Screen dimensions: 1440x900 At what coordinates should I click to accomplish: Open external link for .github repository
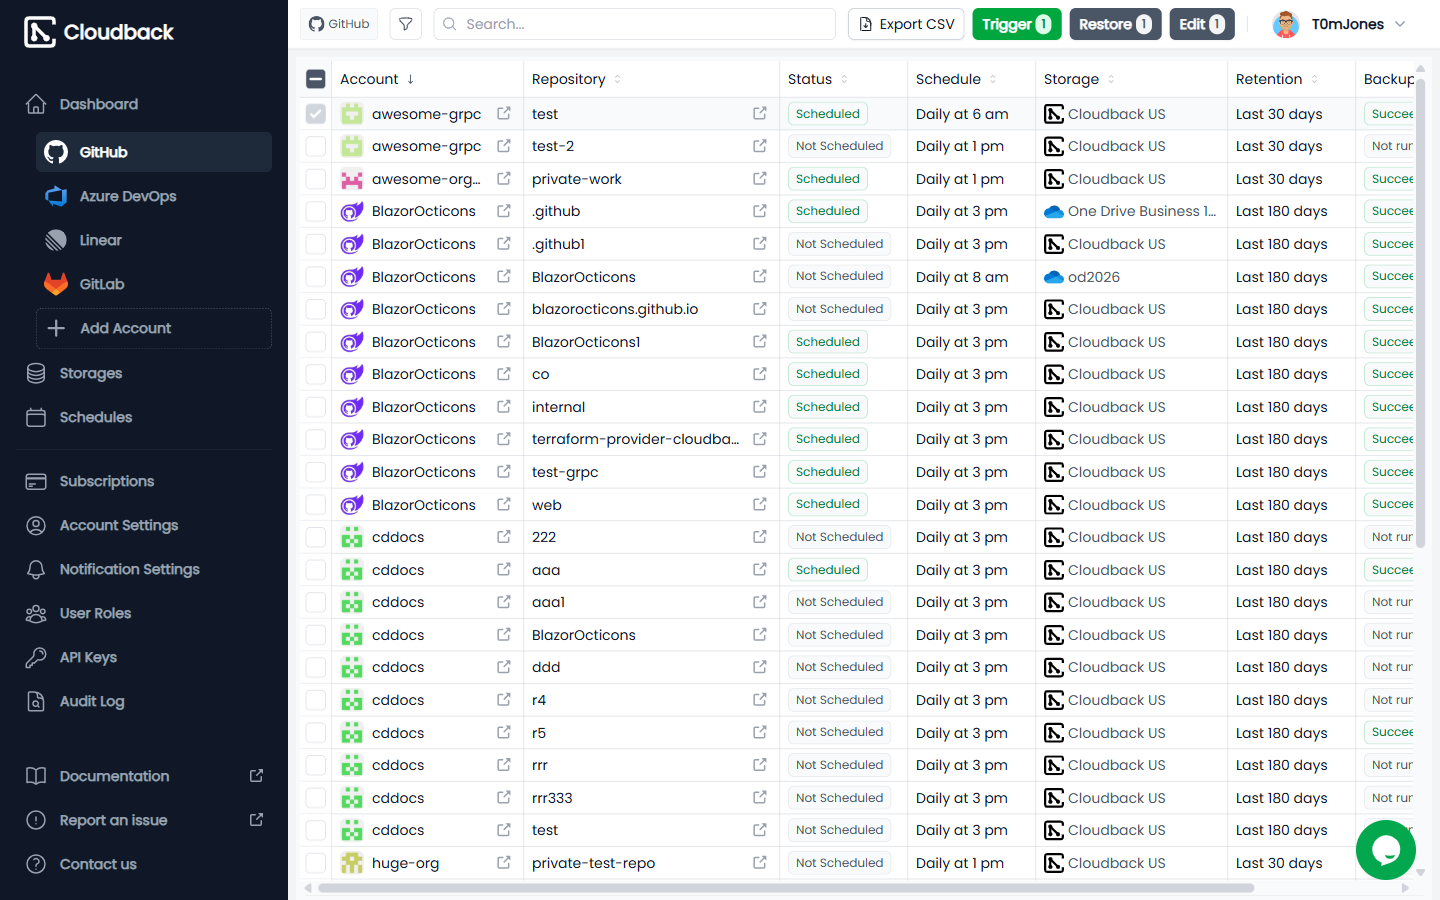pyautogui.click(x=760, y=211)
